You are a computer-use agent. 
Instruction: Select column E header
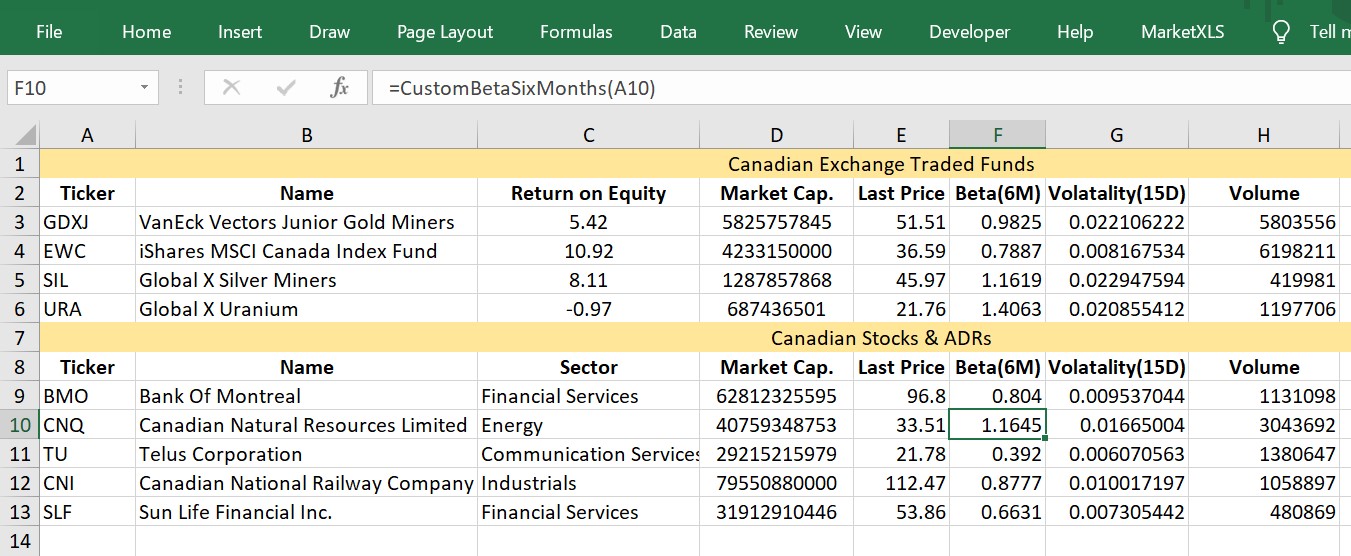point(901,135)
